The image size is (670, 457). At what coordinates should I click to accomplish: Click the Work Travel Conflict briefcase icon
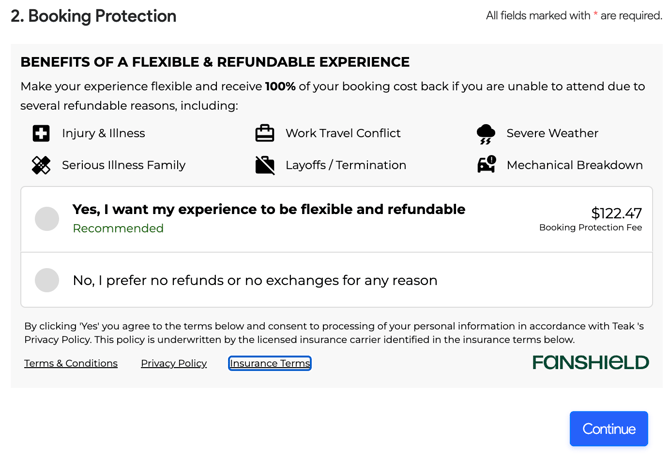click(265, 134)
